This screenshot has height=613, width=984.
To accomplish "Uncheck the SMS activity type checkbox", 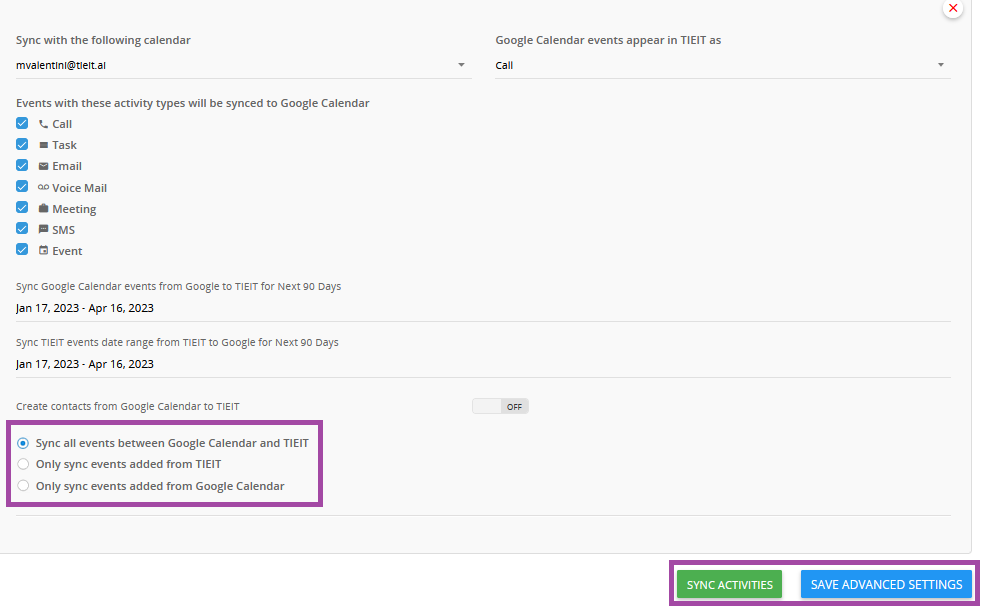I will coord(22,228).
